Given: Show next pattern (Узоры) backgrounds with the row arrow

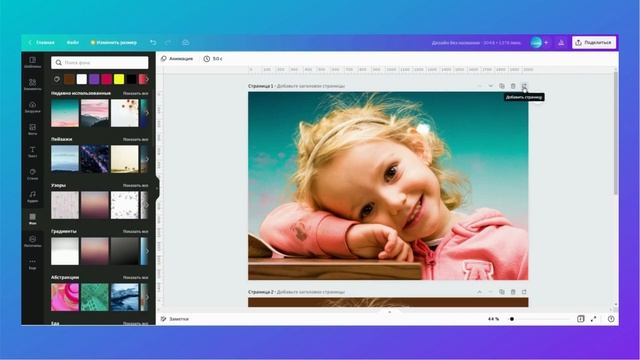Looking at the screenshot, I should 147,205.
